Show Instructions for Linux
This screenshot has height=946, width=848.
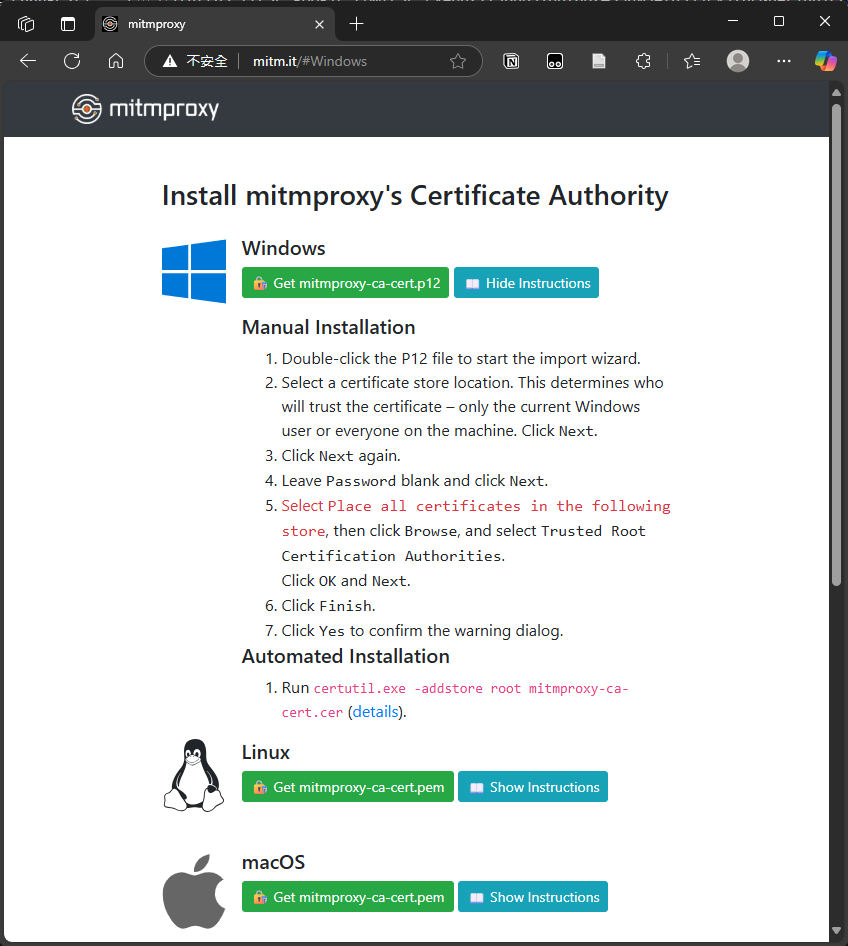tap(533, 787)
